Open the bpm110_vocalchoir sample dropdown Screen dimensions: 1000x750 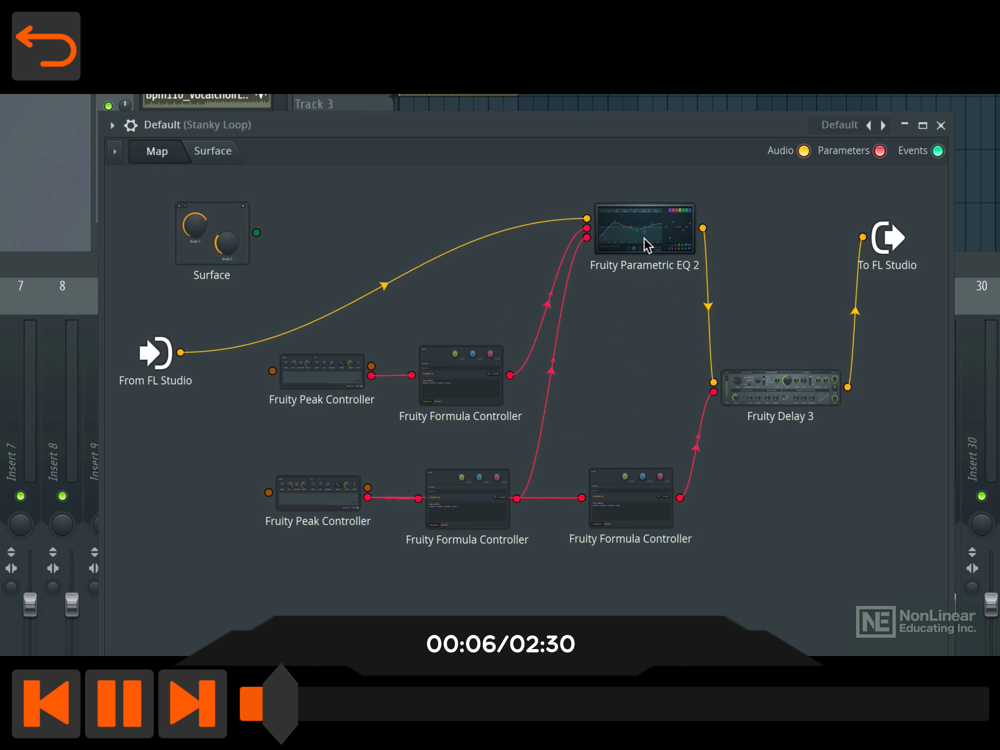tap(261, 98)
